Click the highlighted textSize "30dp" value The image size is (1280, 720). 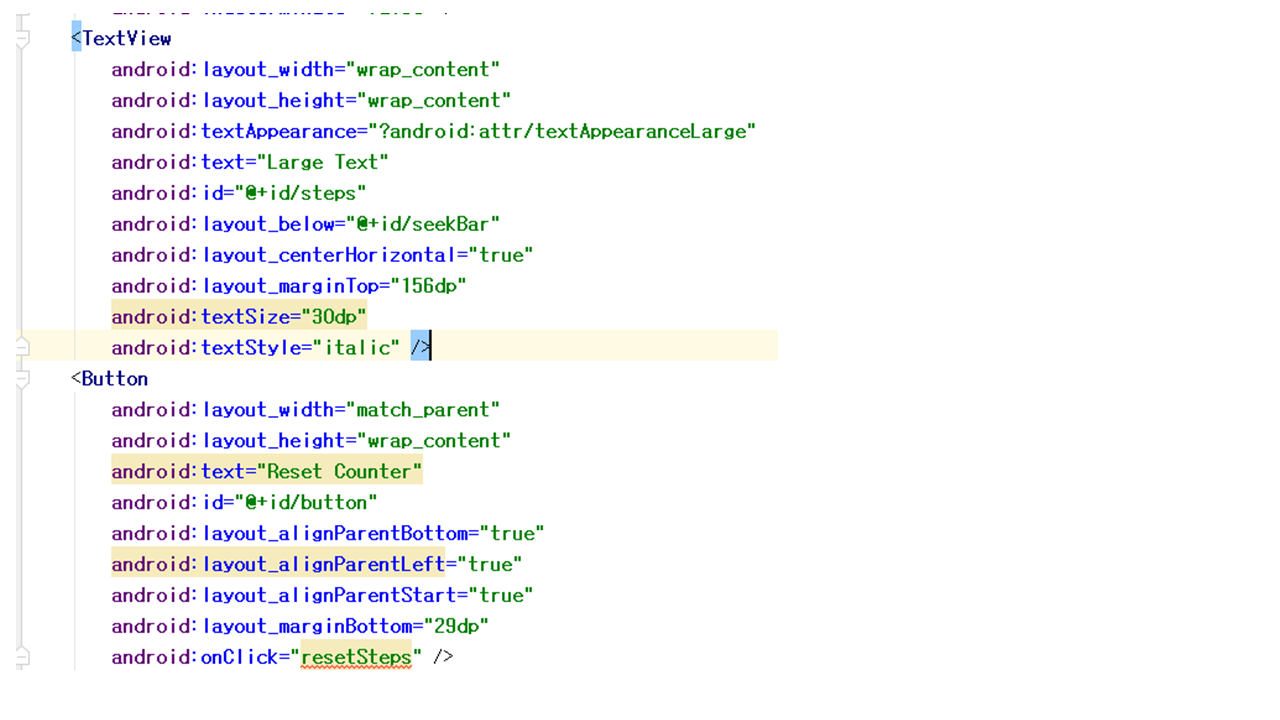tap(334, 316)
